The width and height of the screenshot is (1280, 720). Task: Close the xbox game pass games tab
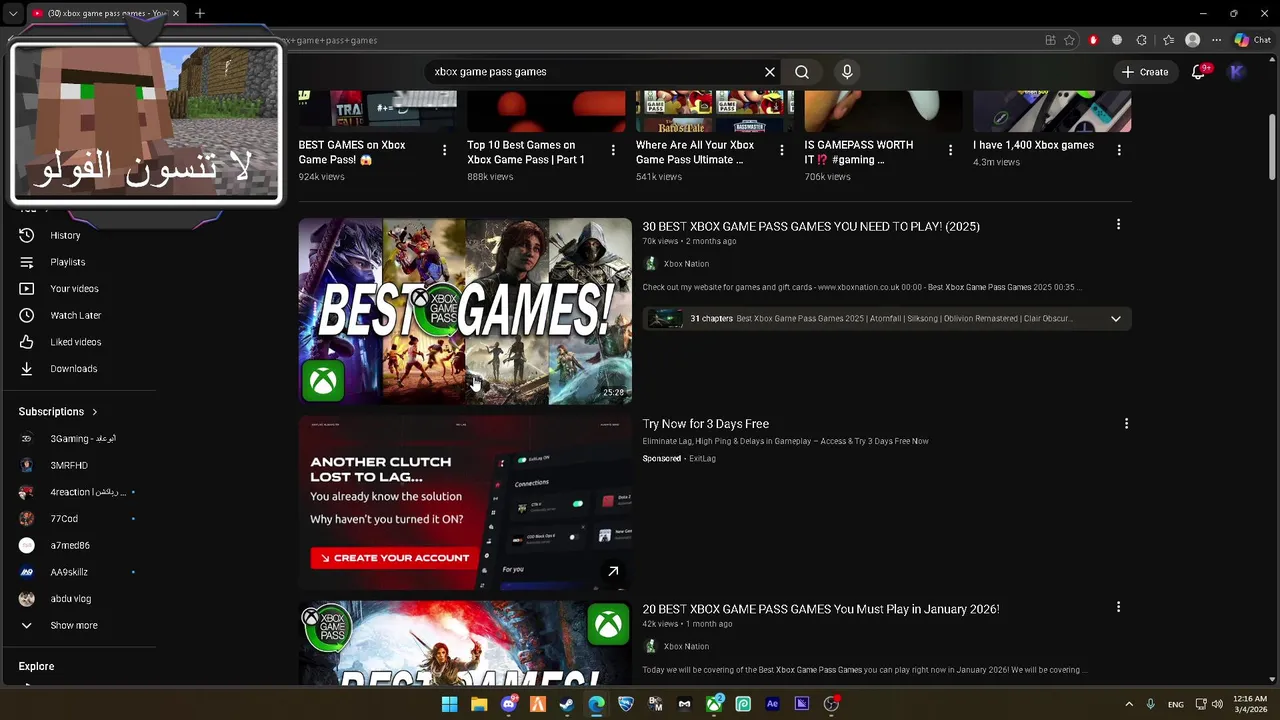[175, 13]
